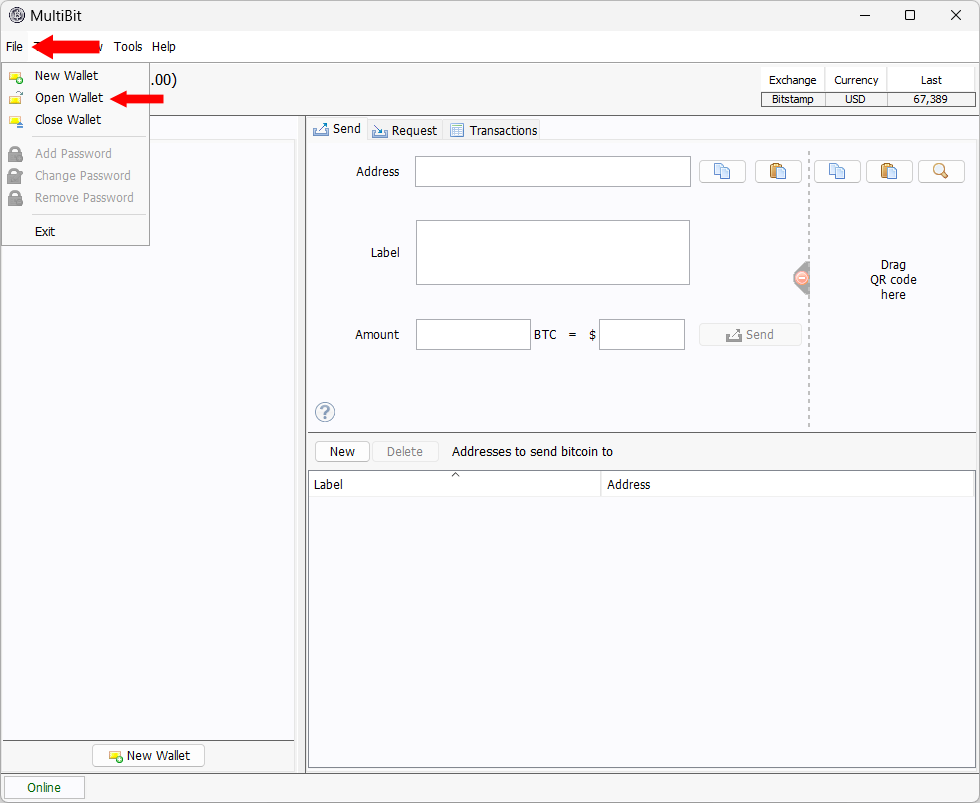Open help via the question mark icon

pyautogui.click(x=324, y=411)
